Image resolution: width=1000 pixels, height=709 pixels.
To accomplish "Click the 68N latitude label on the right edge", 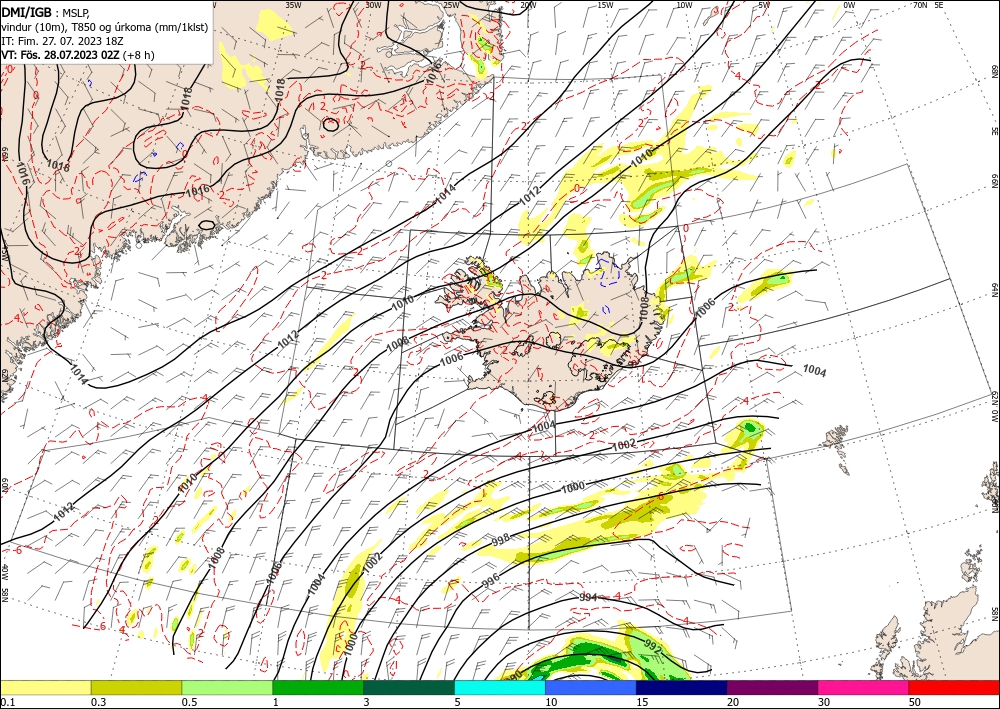I will tap(995, 71).
